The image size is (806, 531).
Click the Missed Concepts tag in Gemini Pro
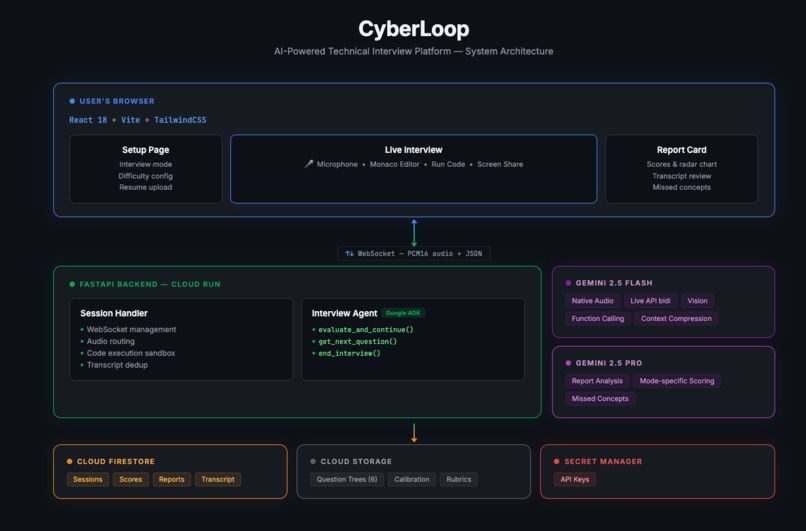click(600, 399)
